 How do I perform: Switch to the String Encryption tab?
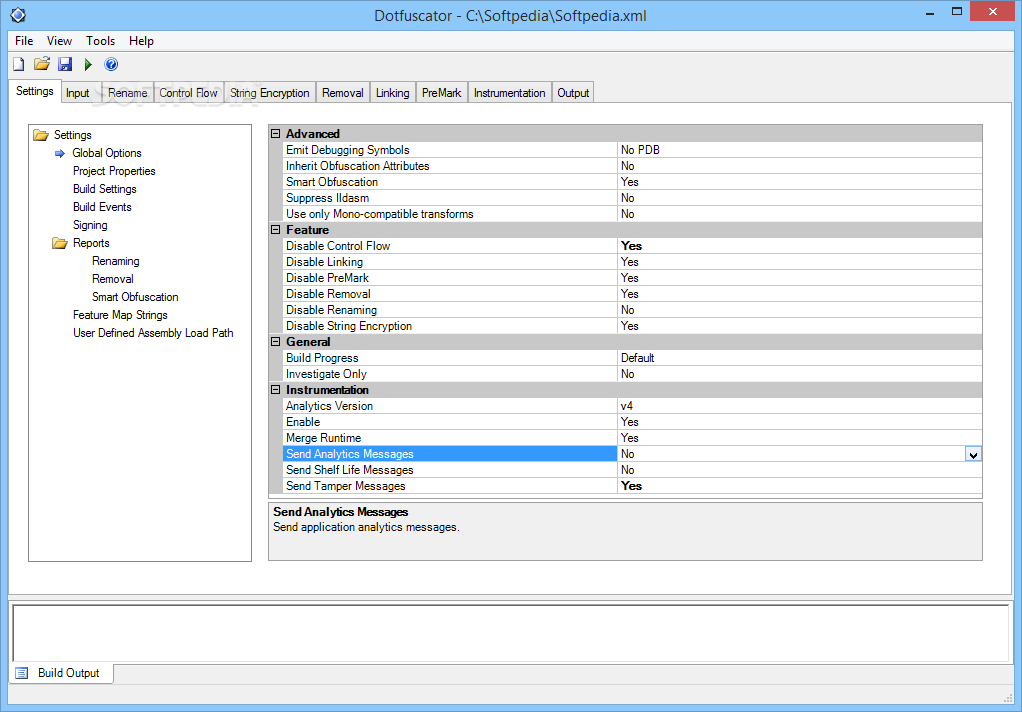(269, 91)
